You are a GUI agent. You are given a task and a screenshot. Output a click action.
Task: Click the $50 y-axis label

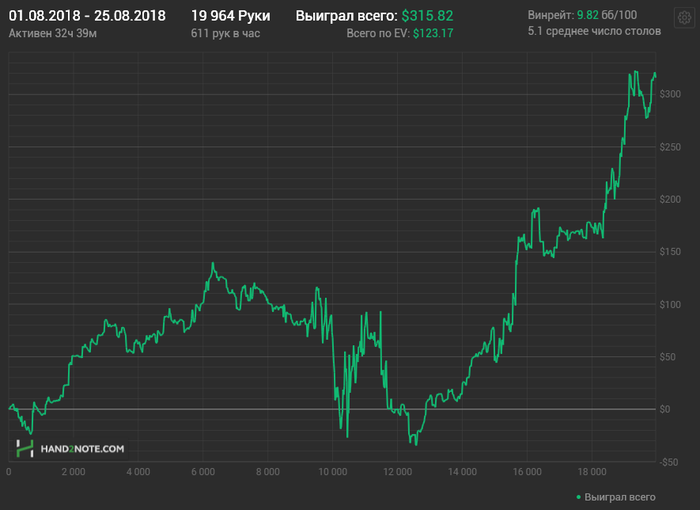click(x=667, y=357)
